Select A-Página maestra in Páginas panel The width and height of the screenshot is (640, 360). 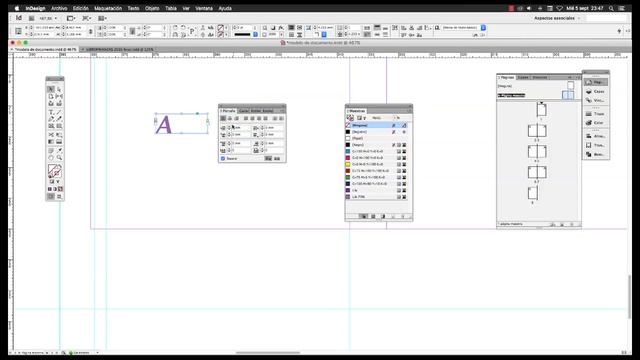tap(511, 96)
